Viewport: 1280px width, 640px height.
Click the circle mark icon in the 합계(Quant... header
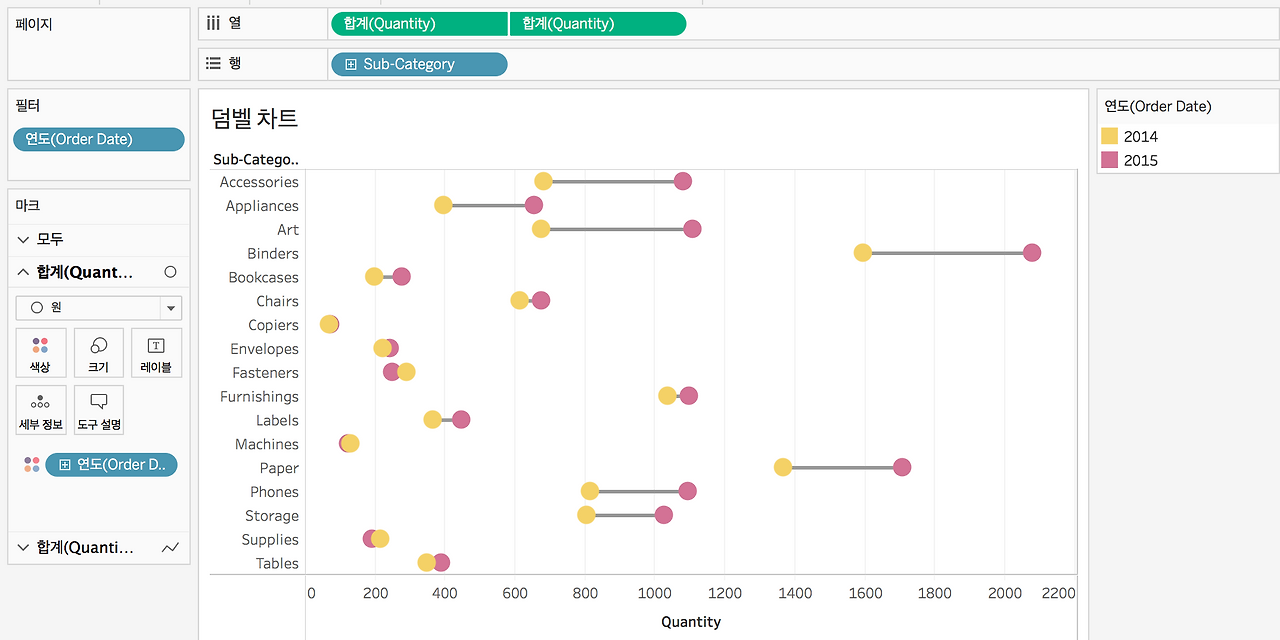(x=170, y=272)
